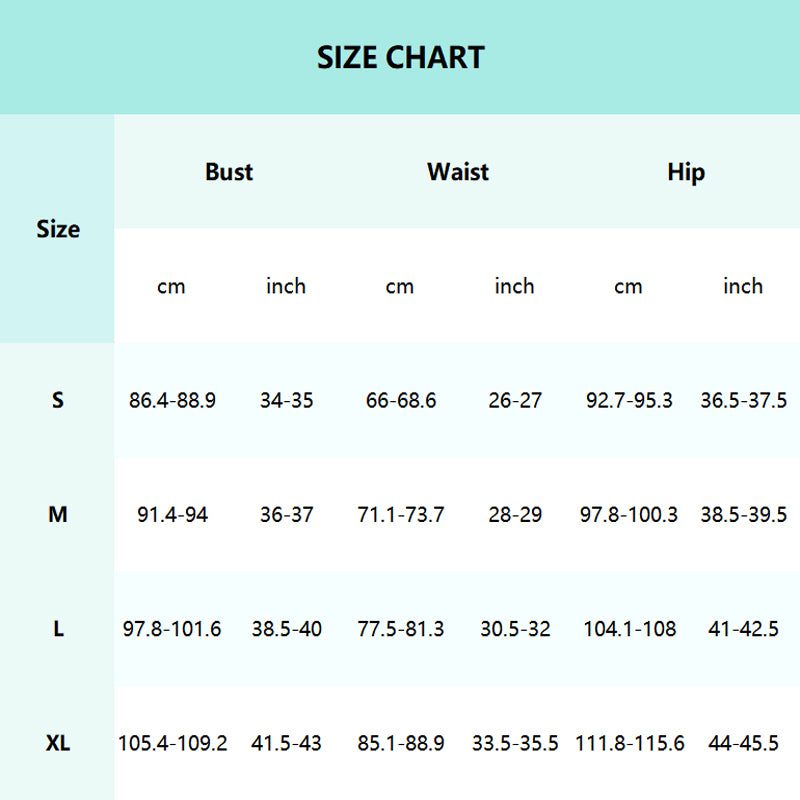Image resolution: width=800 pixels, height=800 pixels.
Task: Click the 28-29 waist inch value
Action: tap(515, 515)
